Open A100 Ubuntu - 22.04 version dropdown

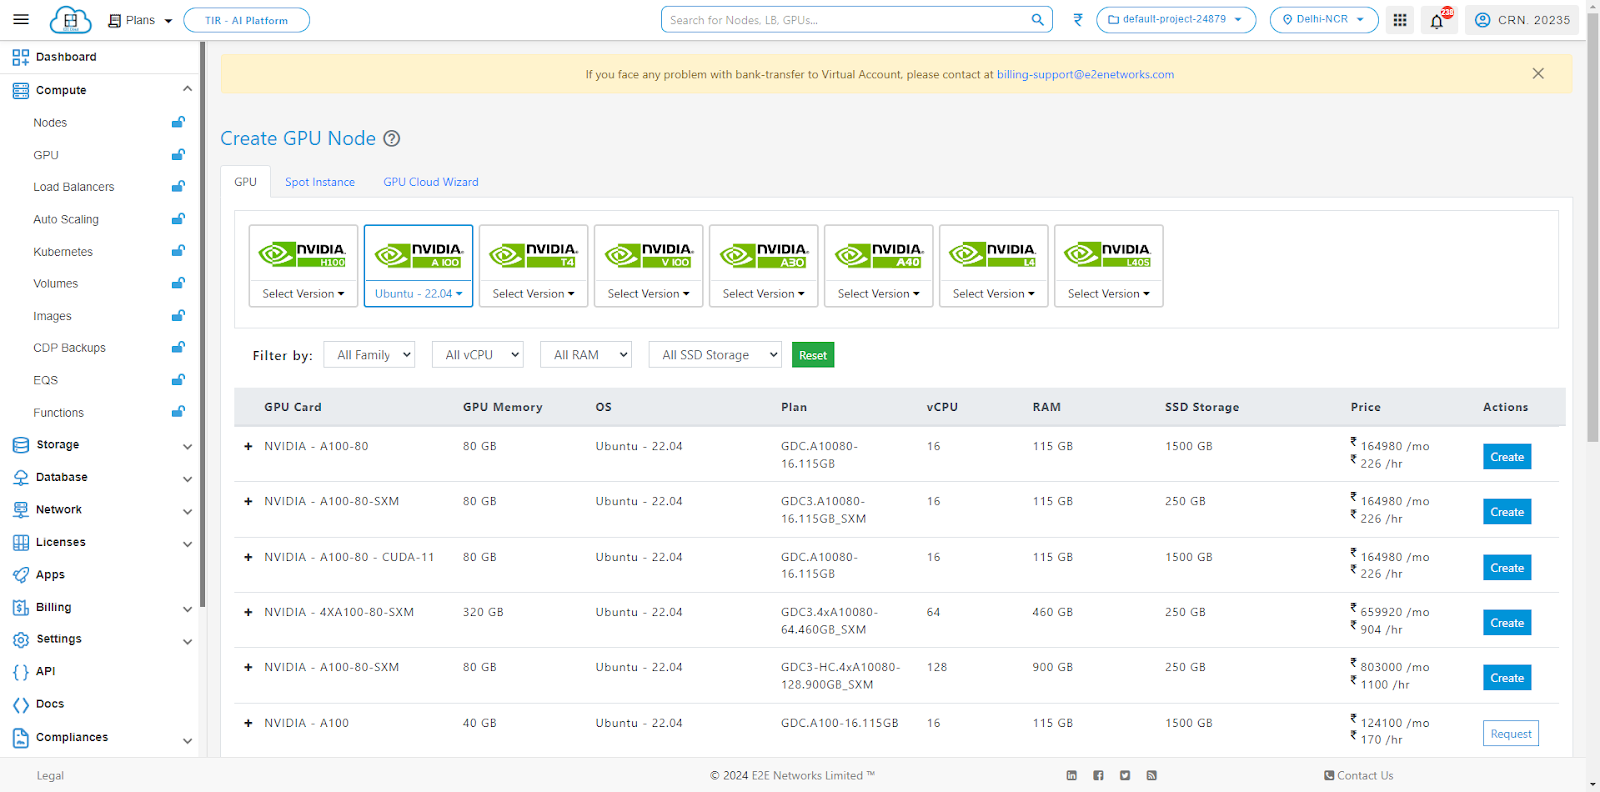click(418, 294)
